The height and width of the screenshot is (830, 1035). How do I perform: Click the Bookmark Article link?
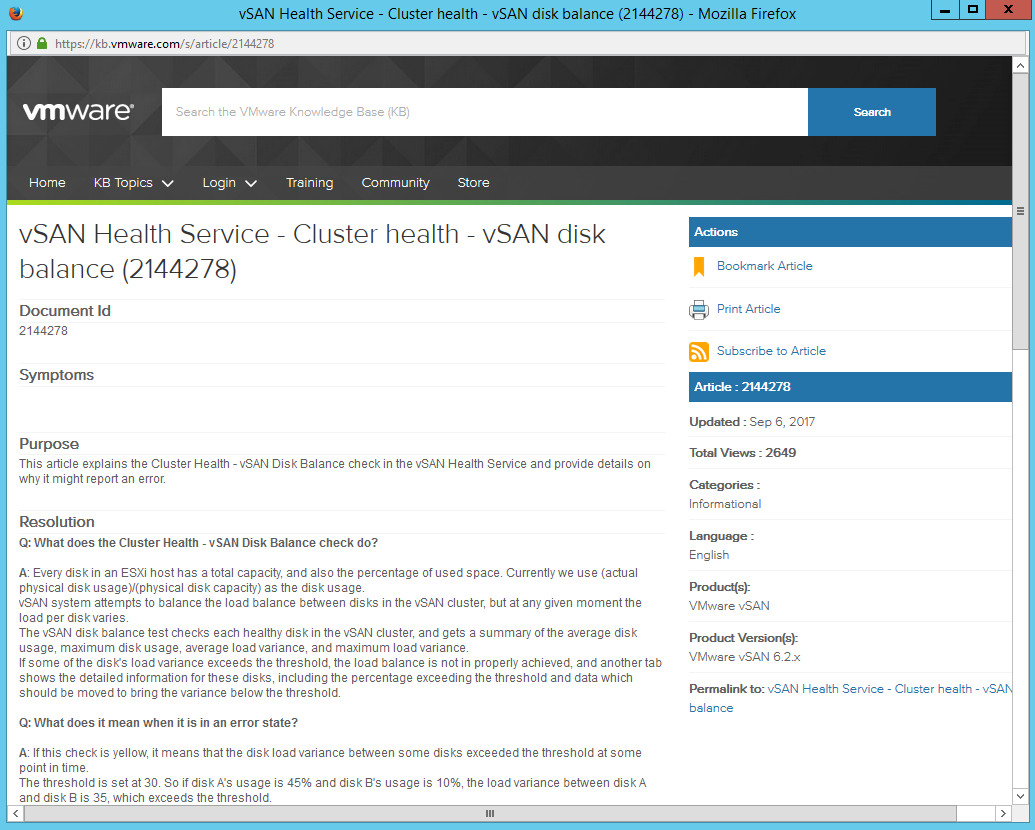coord(764,266)
